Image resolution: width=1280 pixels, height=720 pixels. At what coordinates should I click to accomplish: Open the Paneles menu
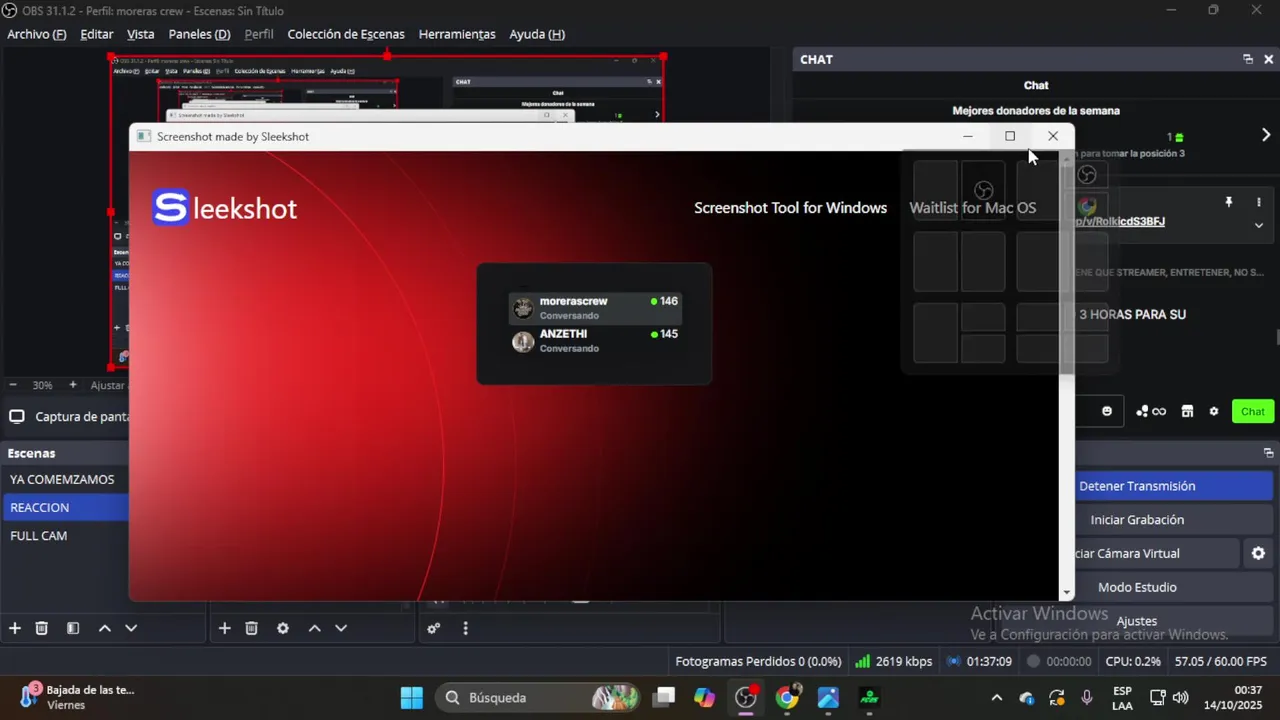coord(199,34)
